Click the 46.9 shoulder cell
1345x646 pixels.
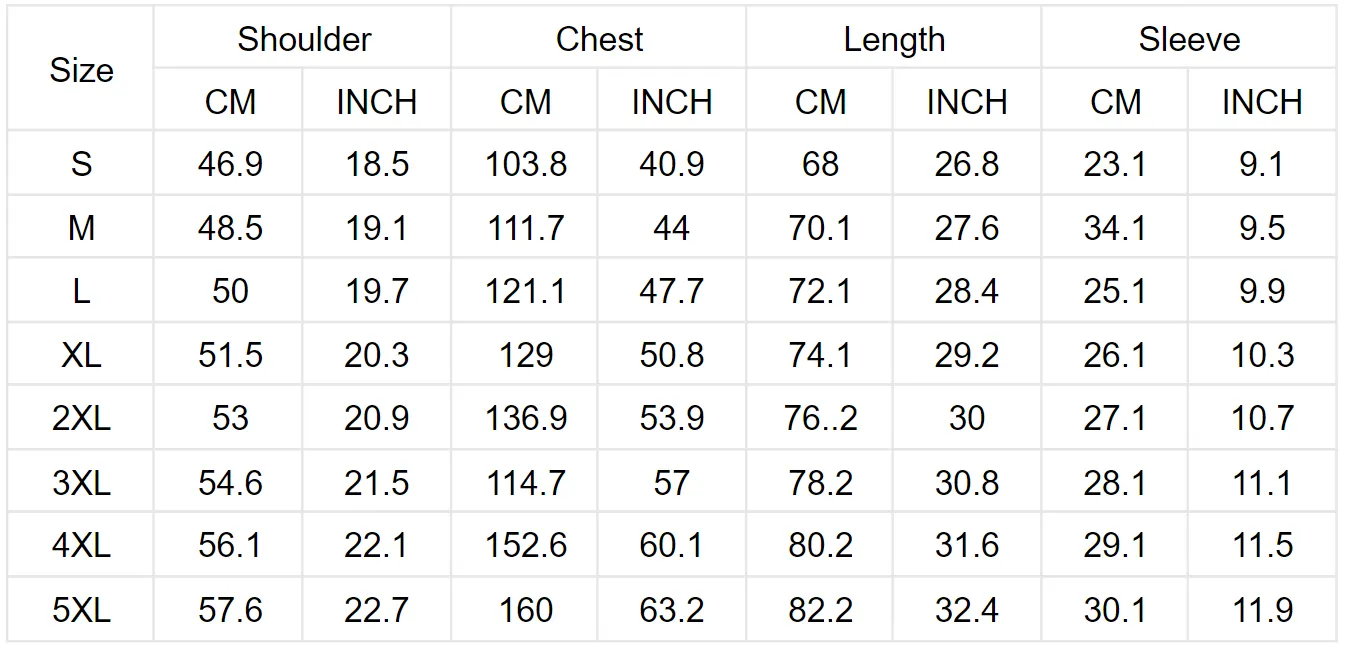pos(230,164)
